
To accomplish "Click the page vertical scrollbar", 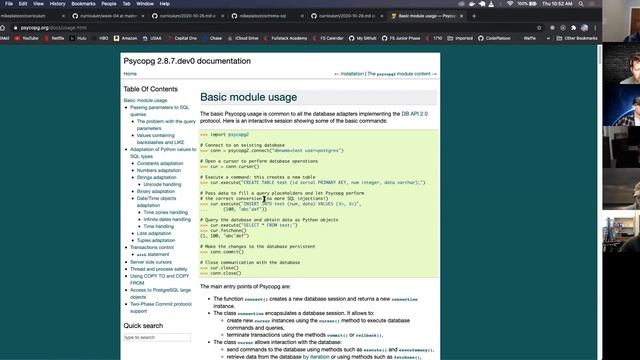I will [x=600, y=54].
